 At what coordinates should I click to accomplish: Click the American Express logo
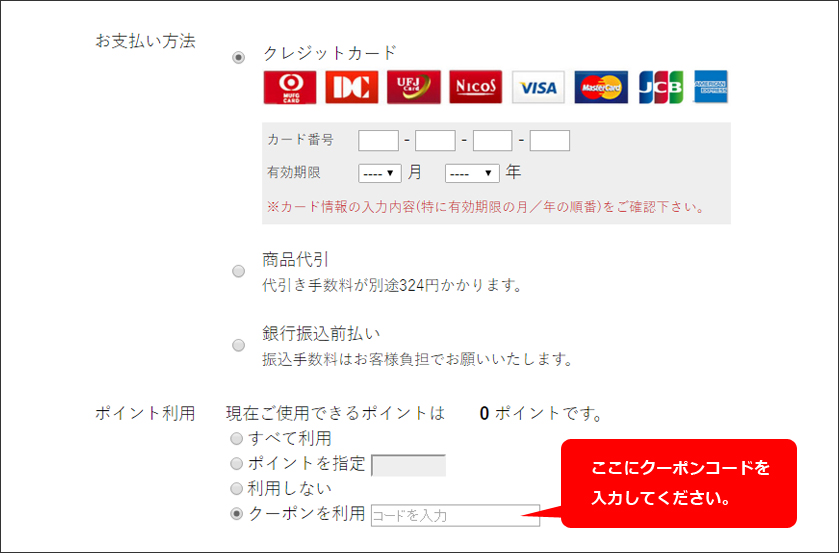pos(711,87)
